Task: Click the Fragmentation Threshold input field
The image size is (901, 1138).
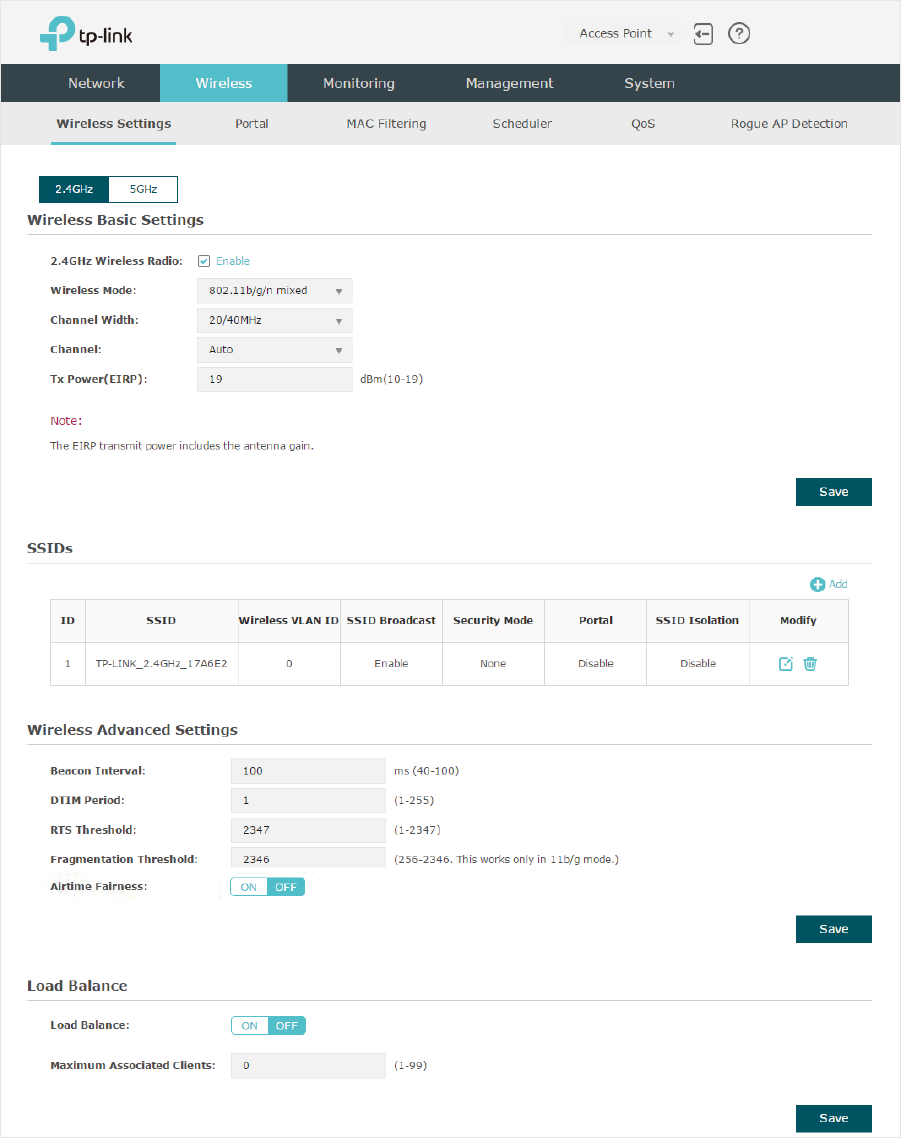Action: pyautogui.click(x=309, y=859)
